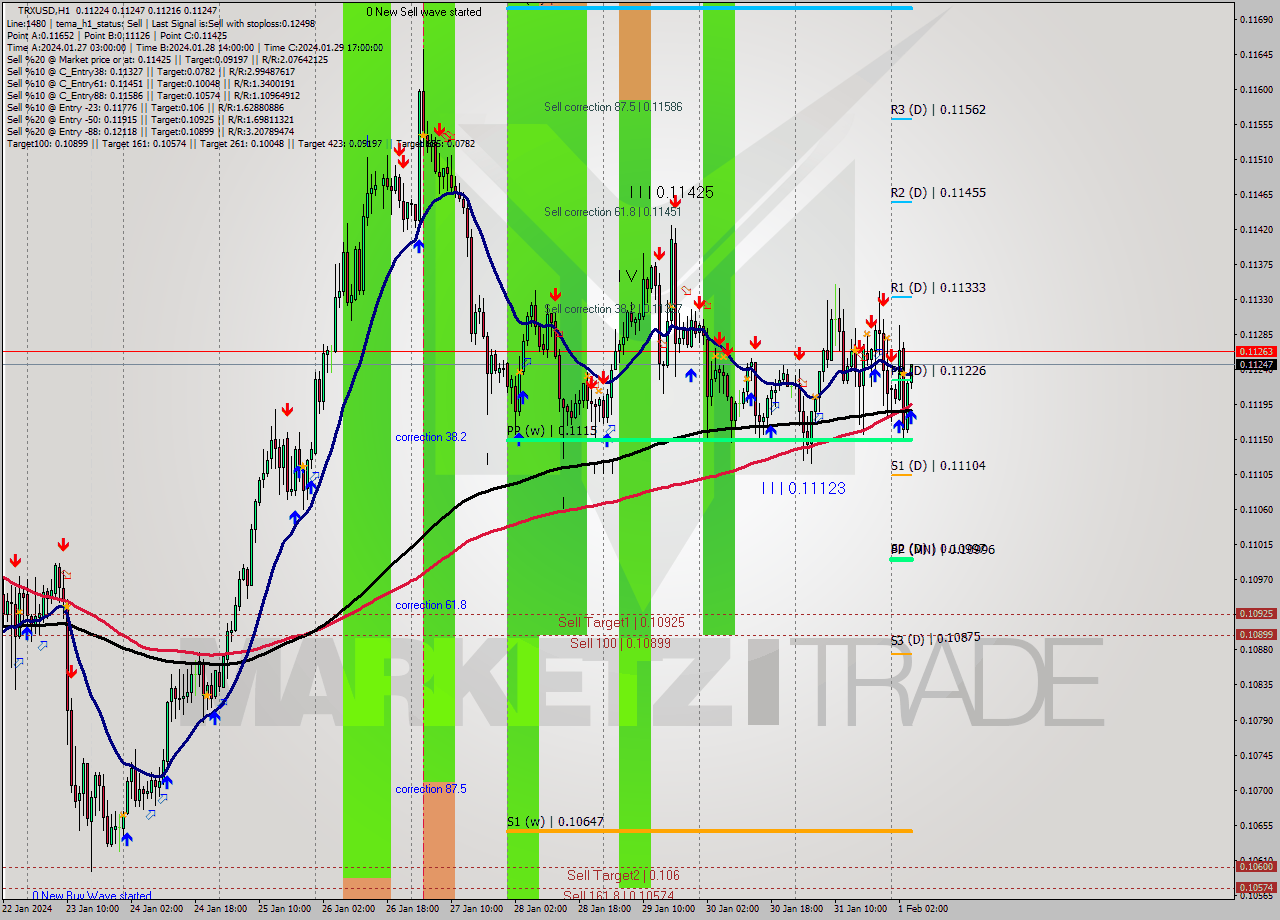
Task: Select the green PP weekly horizontal line
Action: pos(709,439)
